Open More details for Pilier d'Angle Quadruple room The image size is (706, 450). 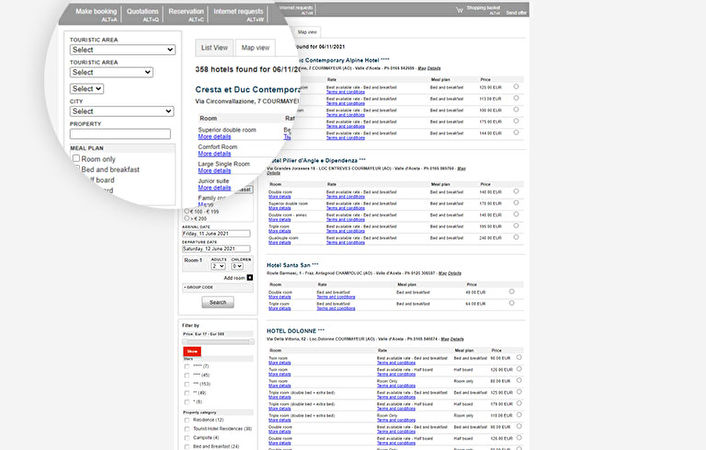point(280,242)
